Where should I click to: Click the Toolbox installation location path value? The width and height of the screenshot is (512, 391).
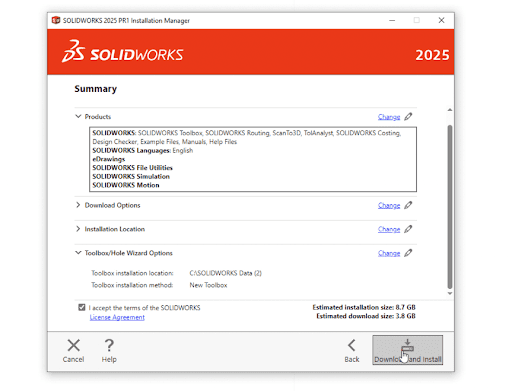(x=226, y=273)
